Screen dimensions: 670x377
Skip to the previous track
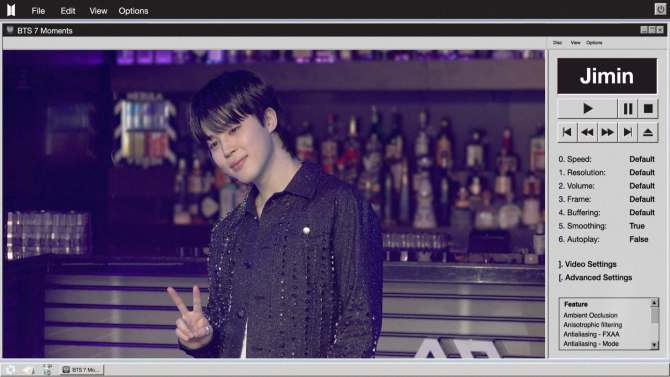[x=567, y=133]
